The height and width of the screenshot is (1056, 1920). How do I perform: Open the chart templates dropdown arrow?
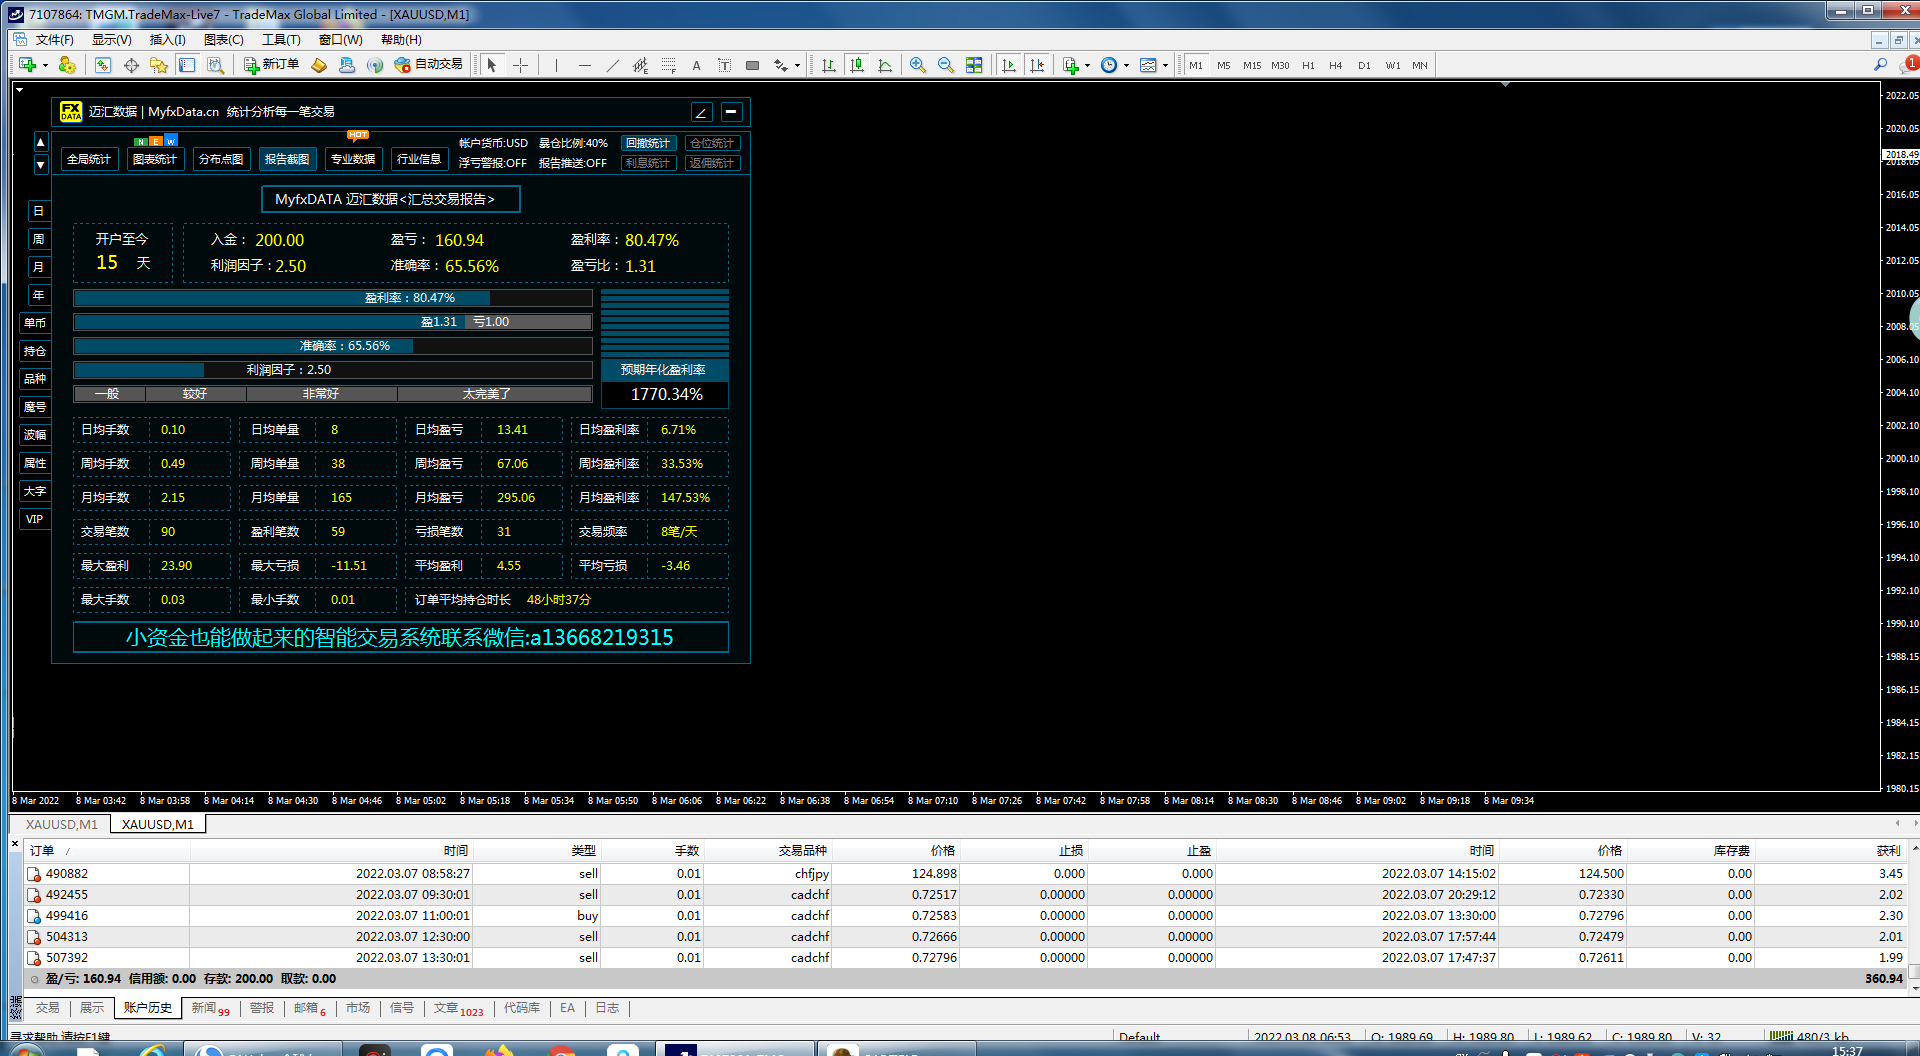point(1165,66)
